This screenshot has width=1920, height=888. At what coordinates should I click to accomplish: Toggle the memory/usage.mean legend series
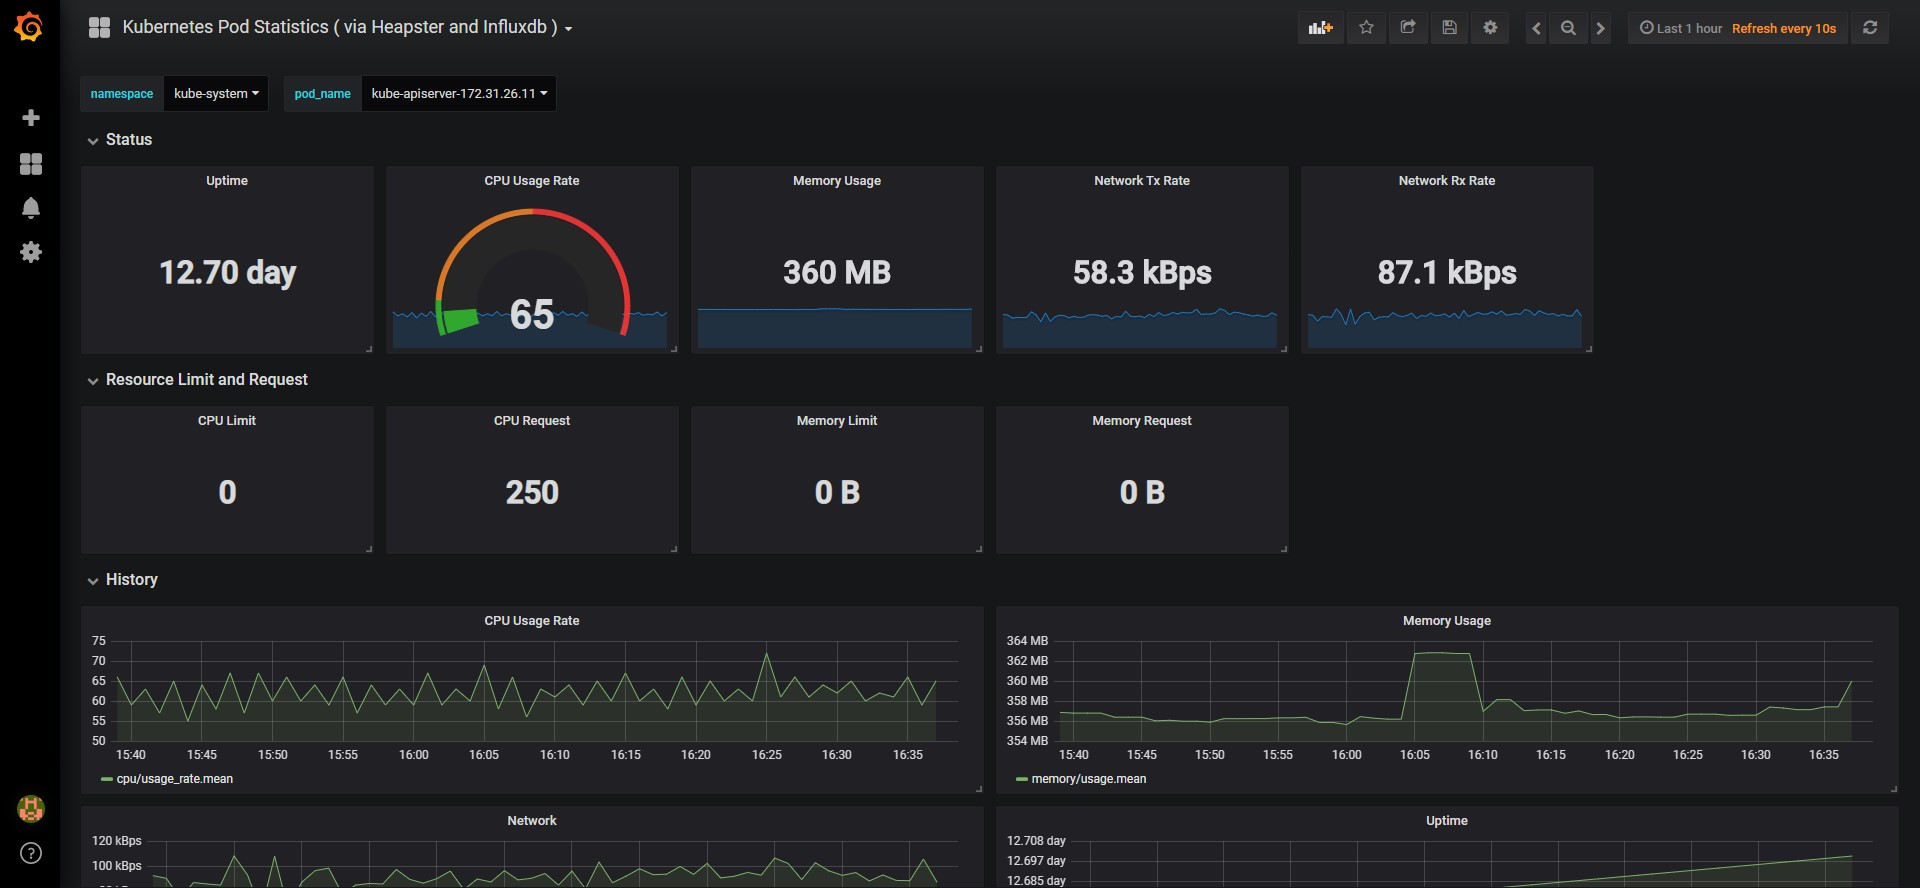[1089, 779]
